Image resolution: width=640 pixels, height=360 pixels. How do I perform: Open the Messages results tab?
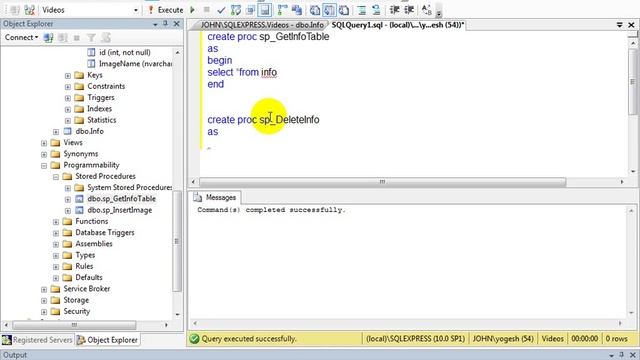[216, 198]
